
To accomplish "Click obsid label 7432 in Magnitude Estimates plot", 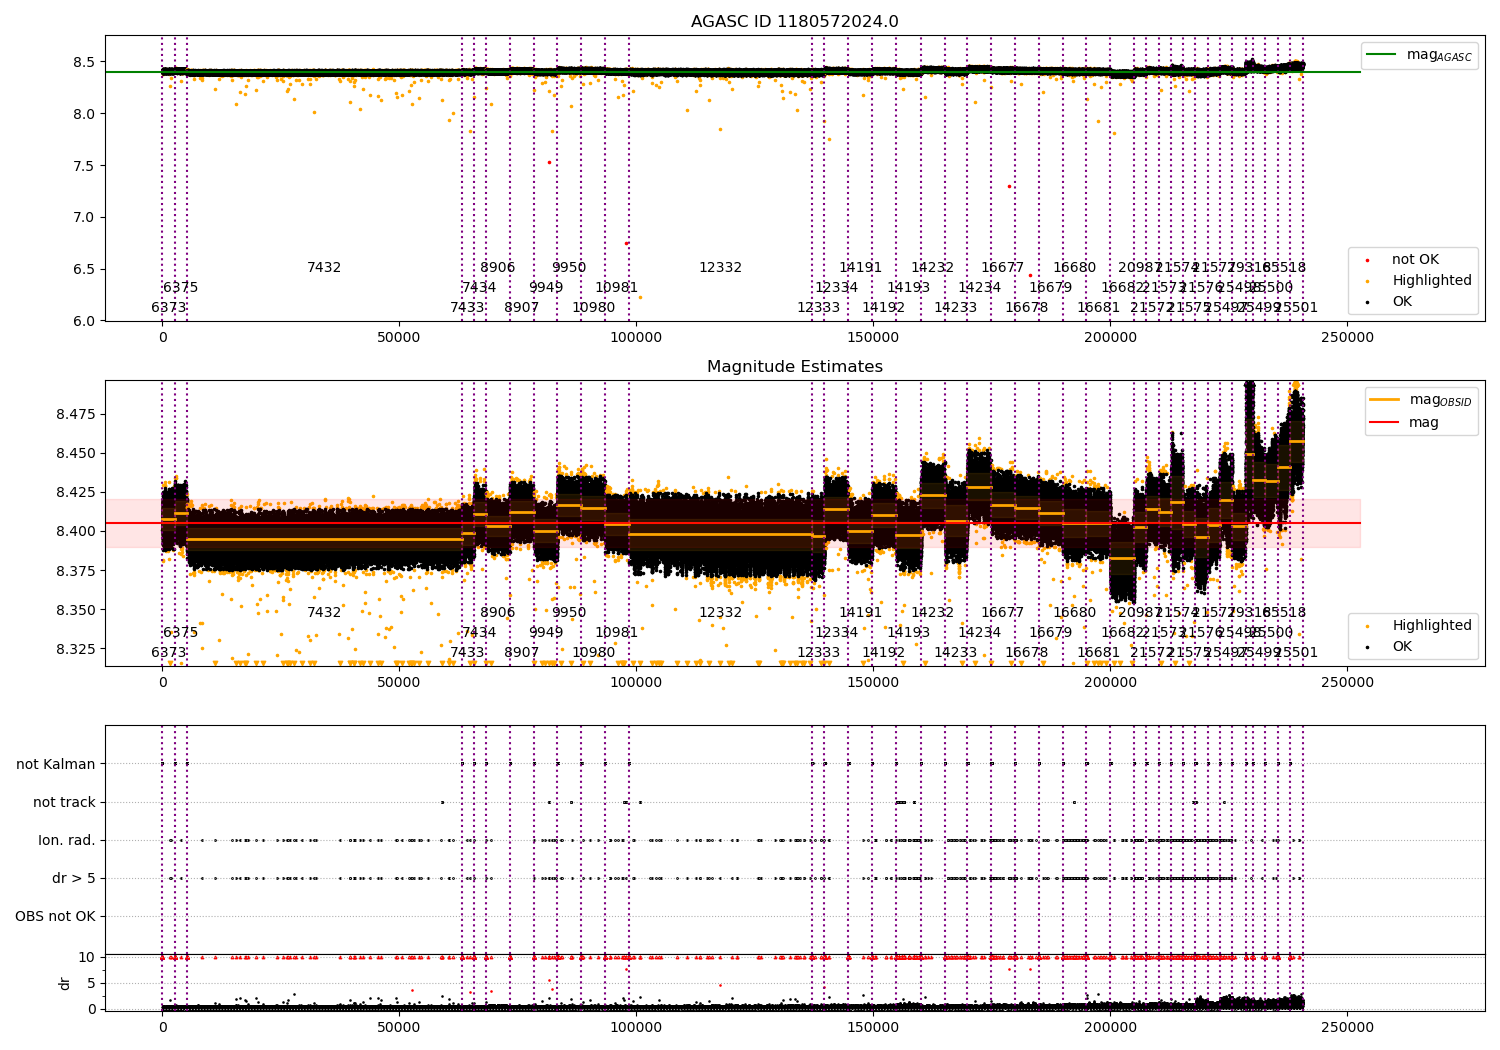I will tap(324, 613).
